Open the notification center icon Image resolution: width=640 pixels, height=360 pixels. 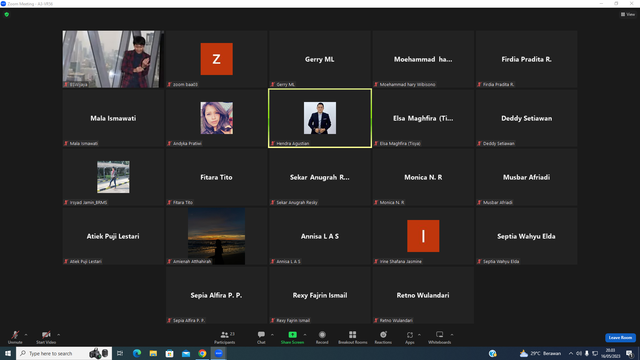tap(629, 353)
